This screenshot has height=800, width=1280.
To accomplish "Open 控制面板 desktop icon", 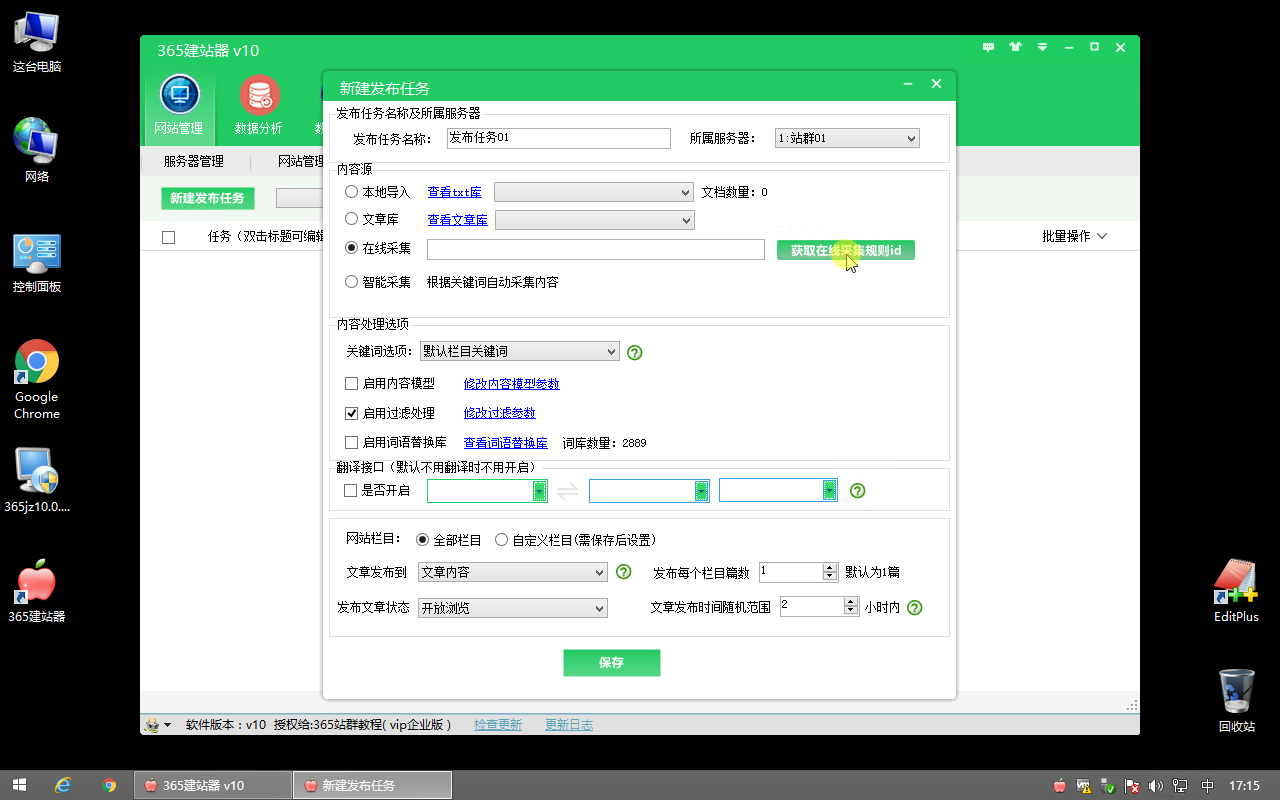I will [x=37, y=263].
